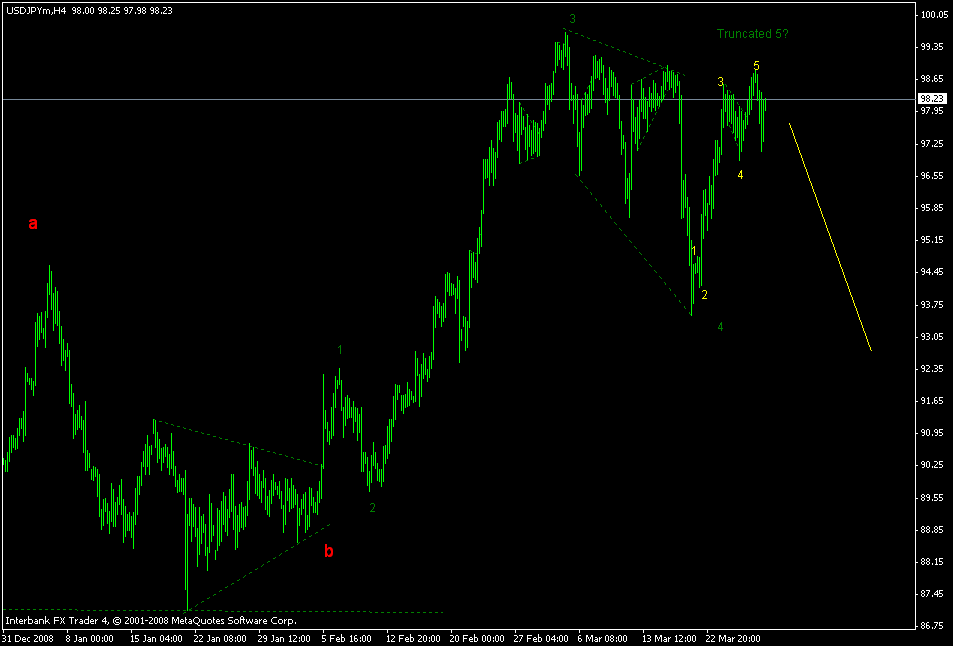Click the green "Truncated 5?" text label
The width and height of the screenshot is (953, 646).
(x=752, y=35)
